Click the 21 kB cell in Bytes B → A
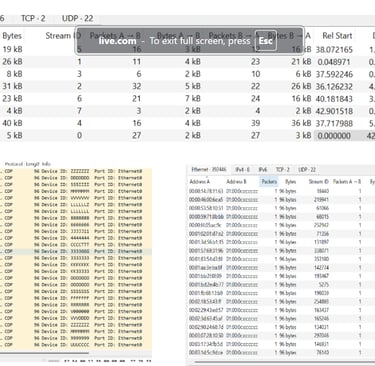Screen dimensions: 375x366 pos(301,62)
